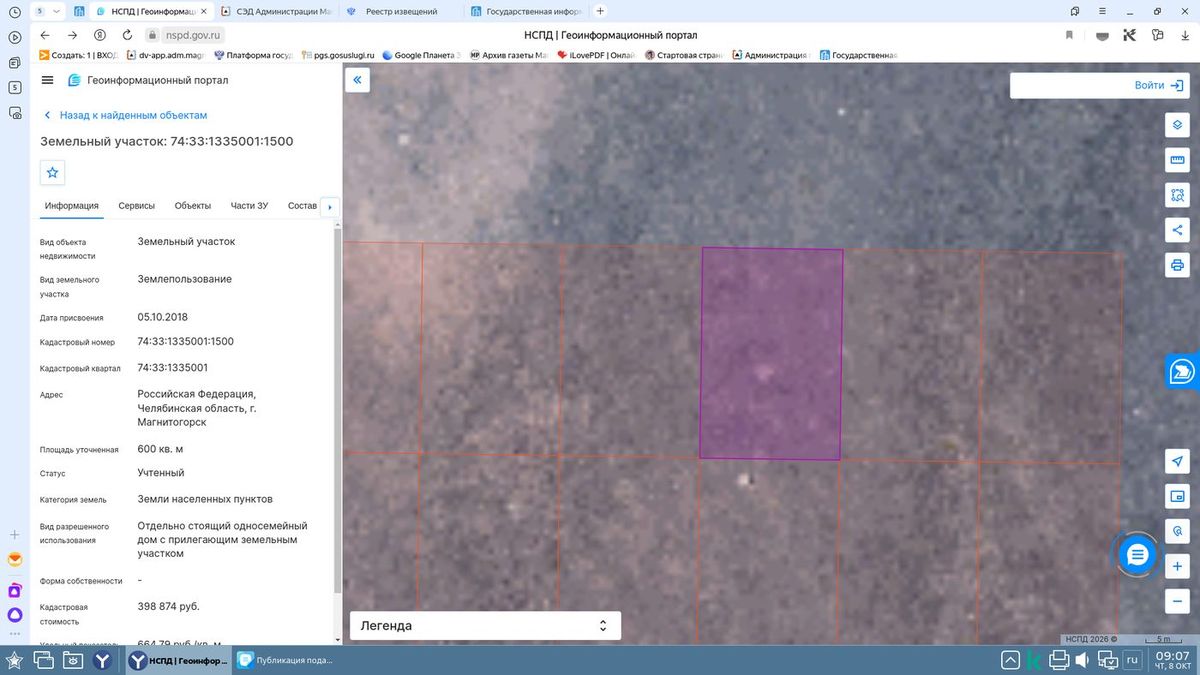Open the Google Планета bookmark
The width and height of the screenshot is (1200, 675).
pos(420,55)
